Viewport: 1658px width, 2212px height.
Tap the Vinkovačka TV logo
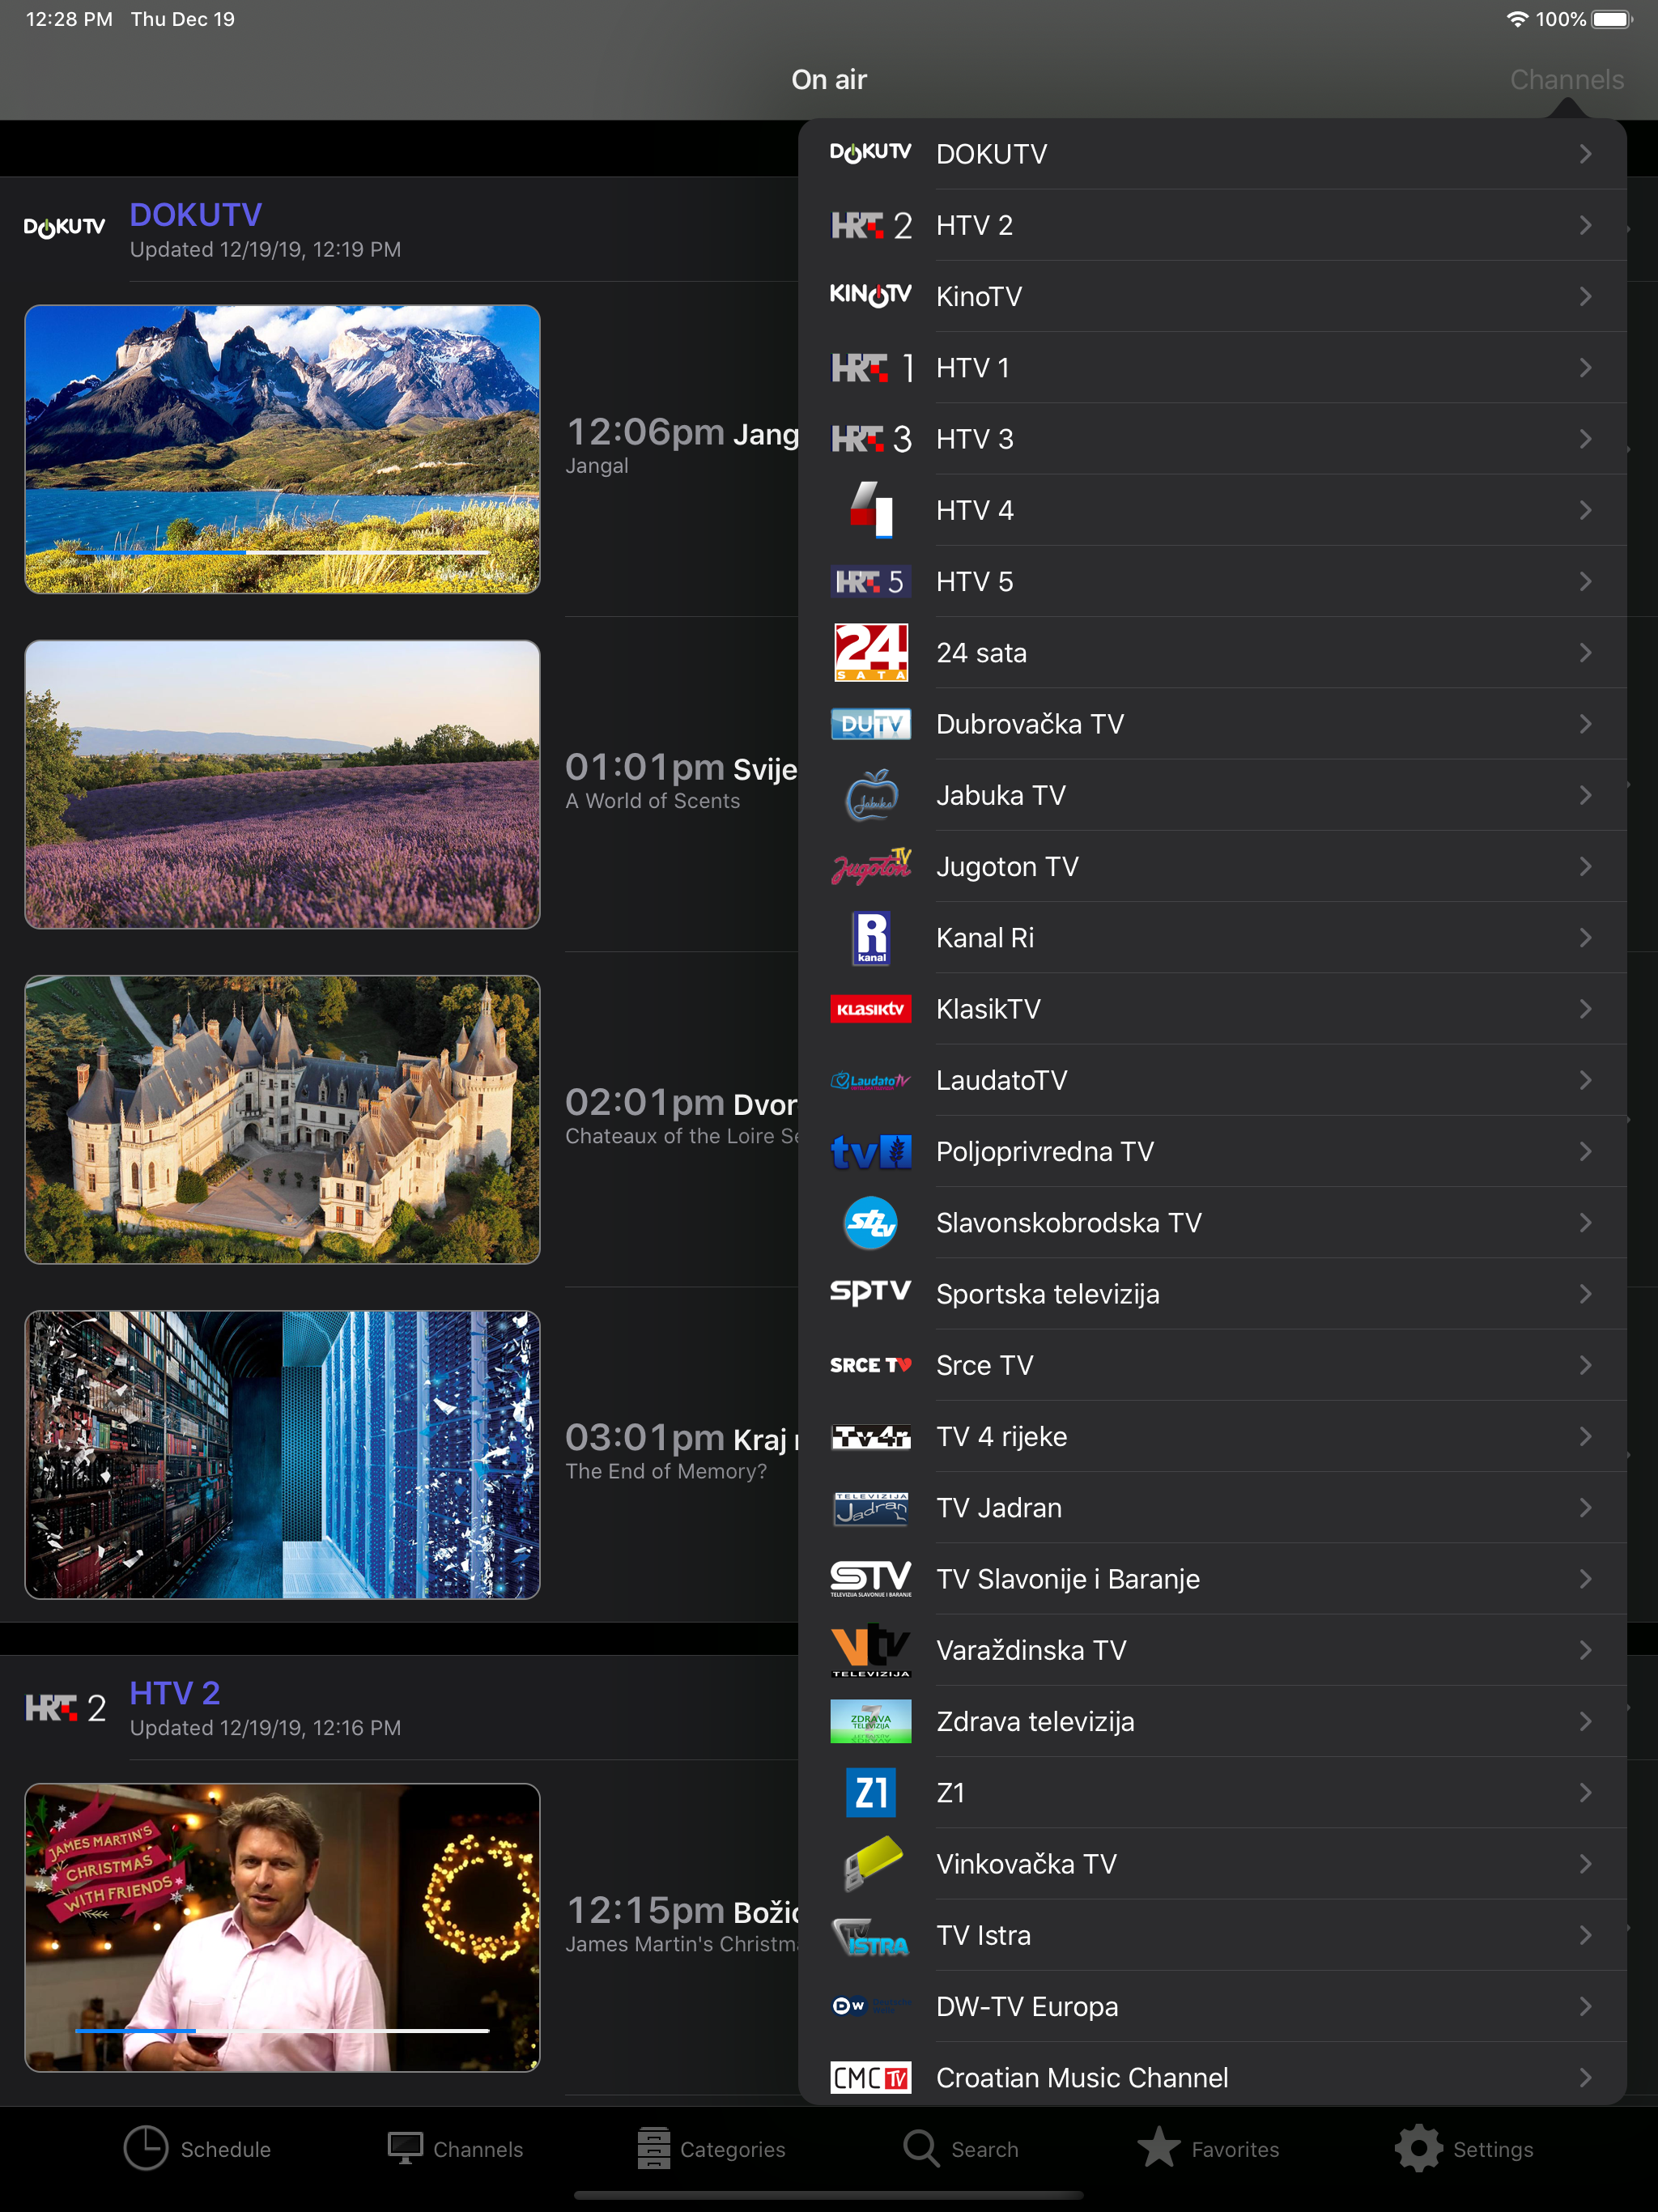tap(872, 1863)
